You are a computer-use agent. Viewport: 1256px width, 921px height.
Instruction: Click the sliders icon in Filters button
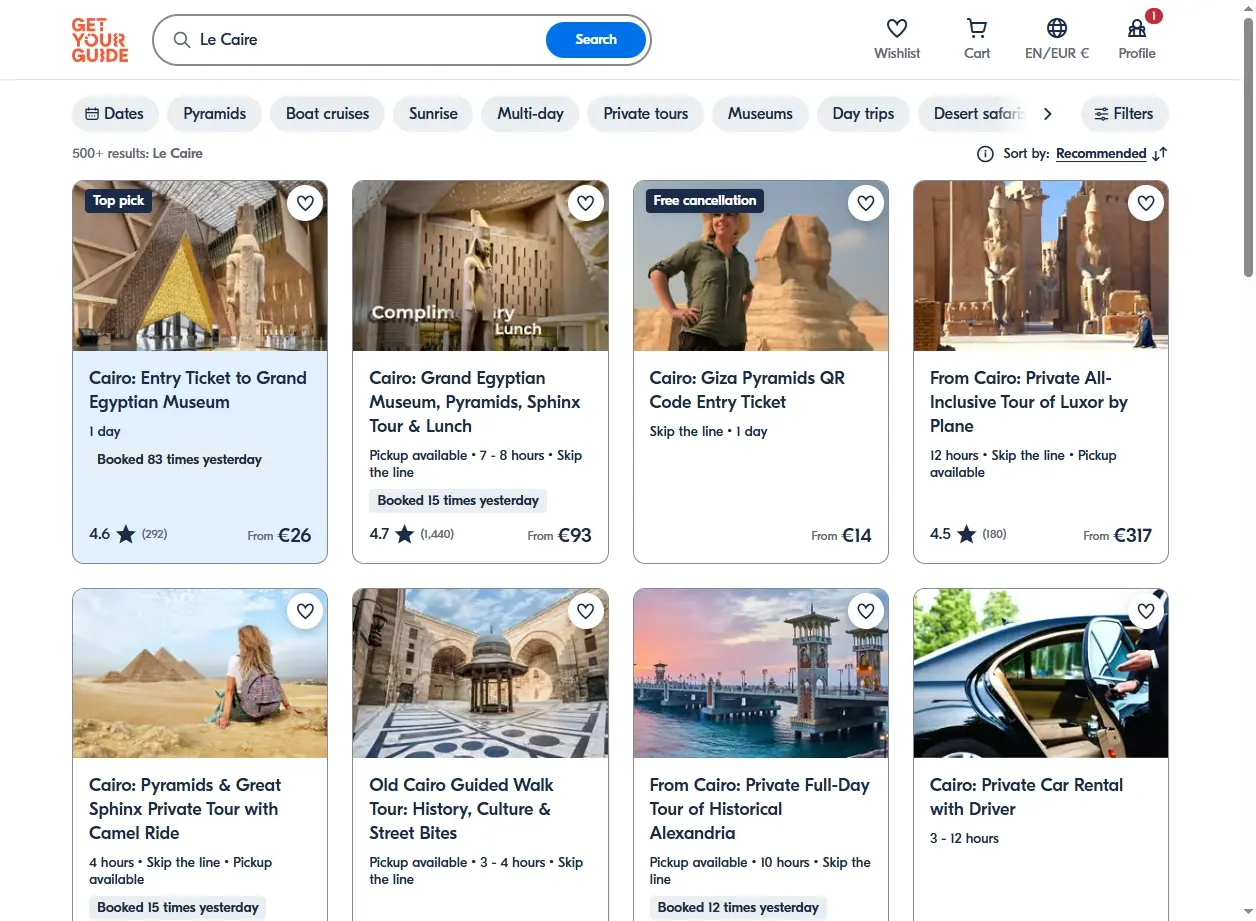click(x=1101, y=114)
